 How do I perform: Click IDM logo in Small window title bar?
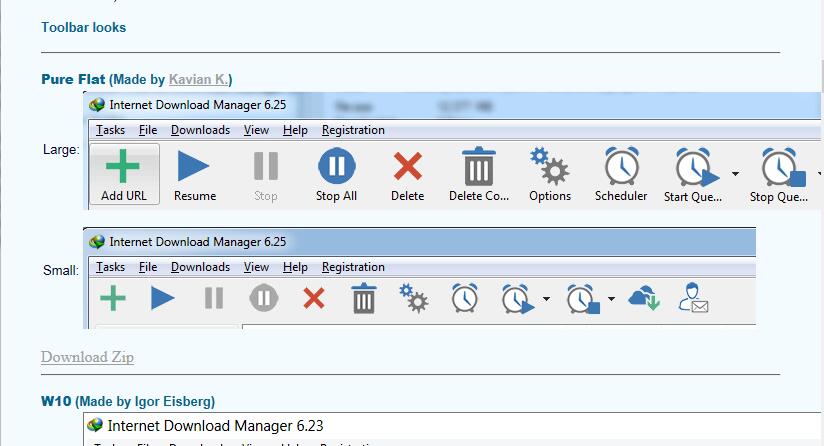click(x=97, y=242)
